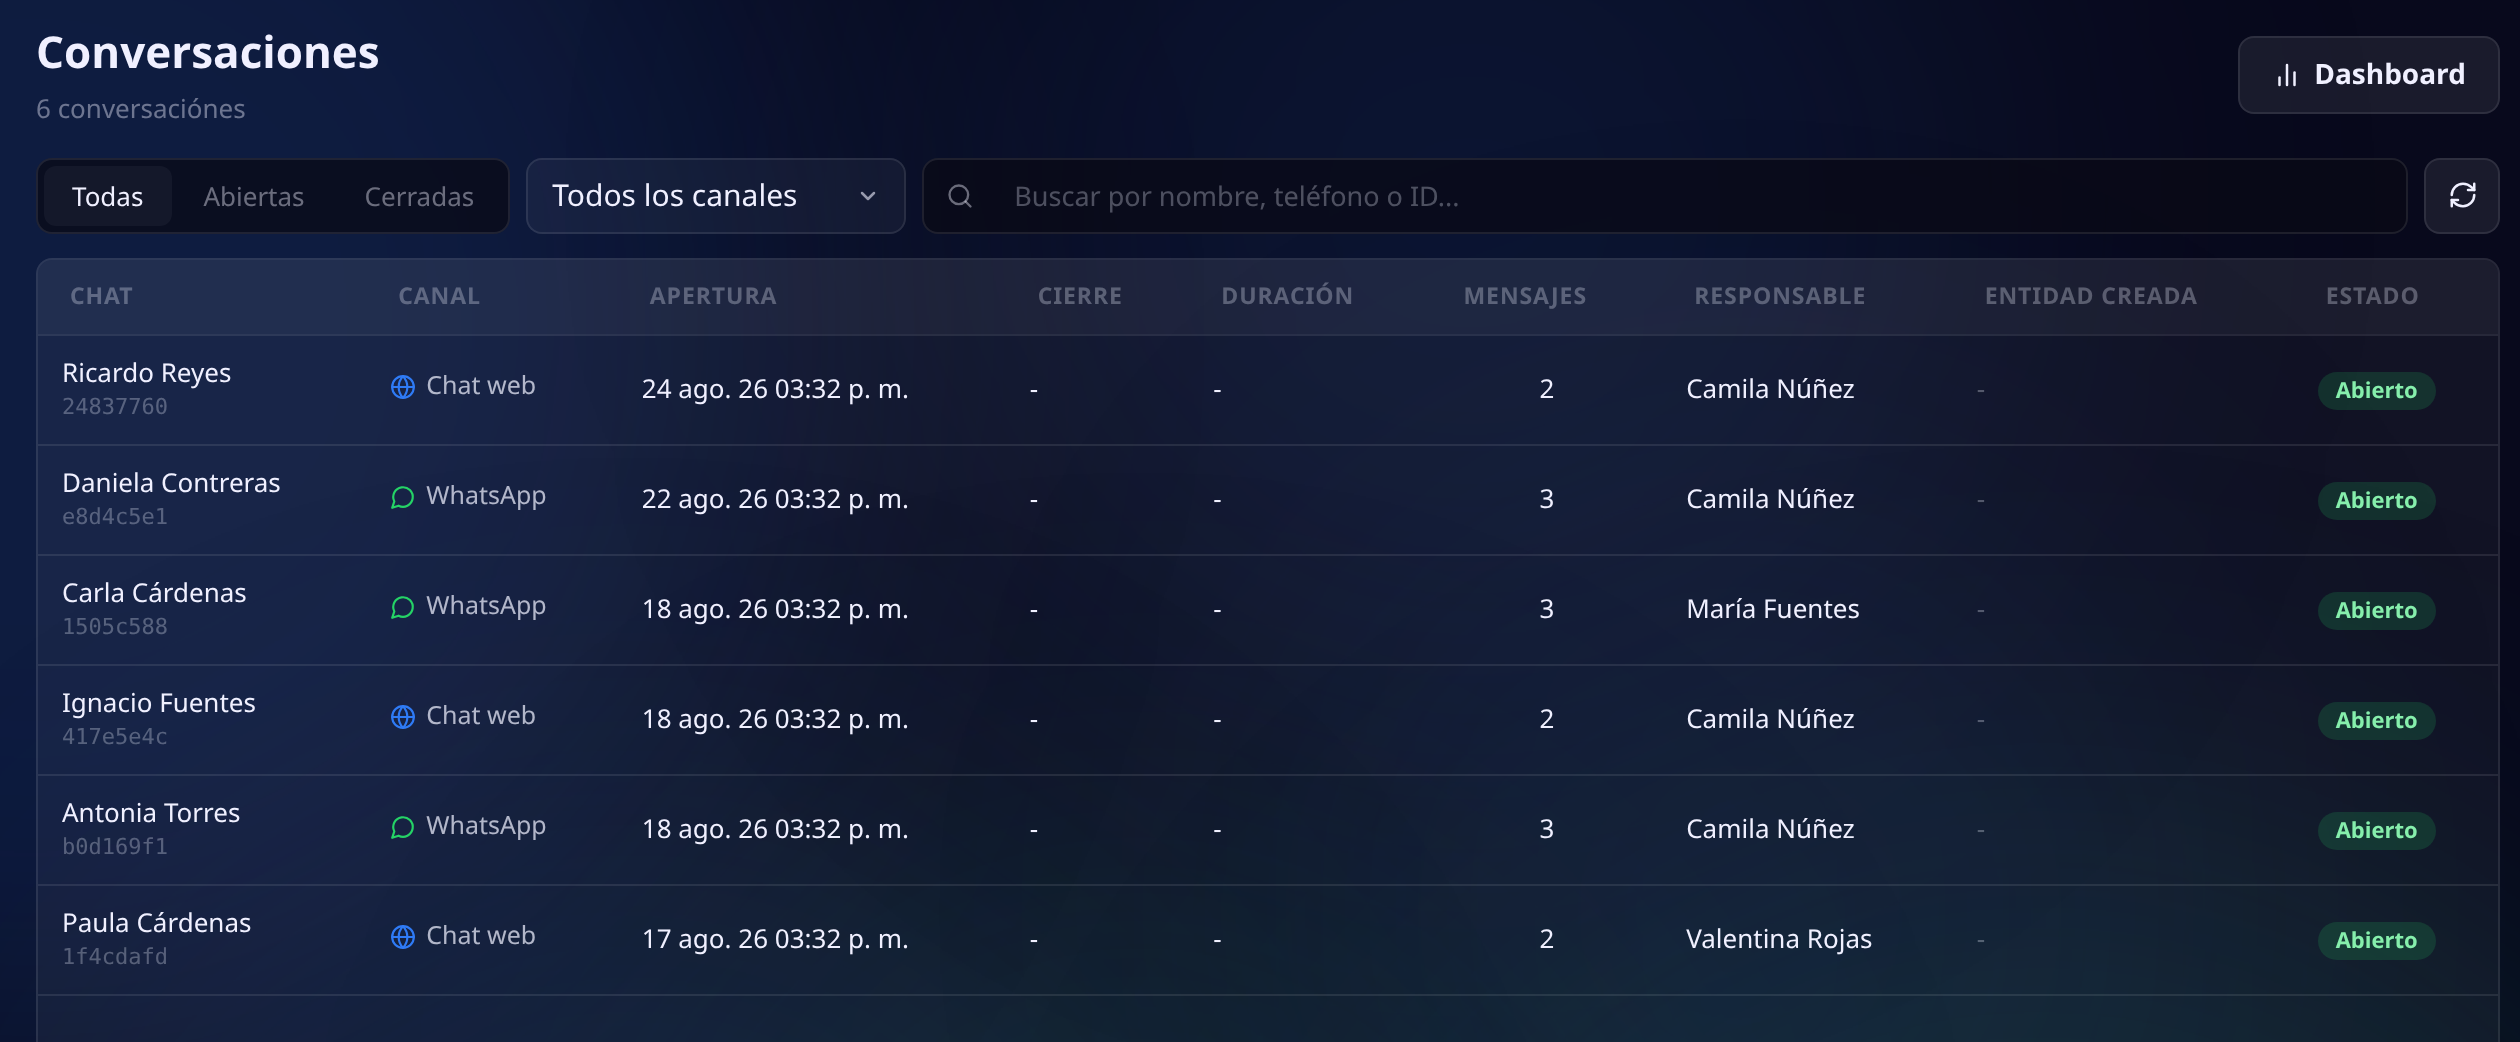Click chat ID 1505c588
2520x1042 pixels.
[115, 627]
